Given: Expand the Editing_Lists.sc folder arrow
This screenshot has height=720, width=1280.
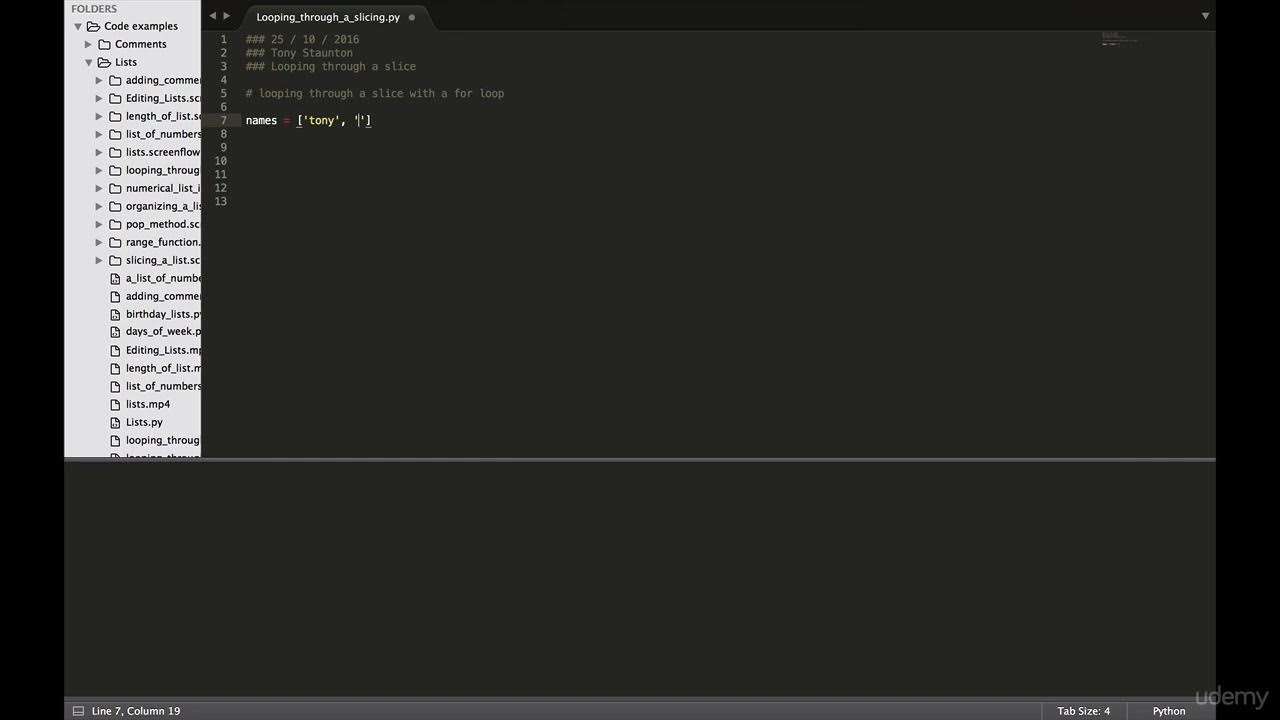Looking at the screenshot, I should pyautogui.click(x=99, y=98).
